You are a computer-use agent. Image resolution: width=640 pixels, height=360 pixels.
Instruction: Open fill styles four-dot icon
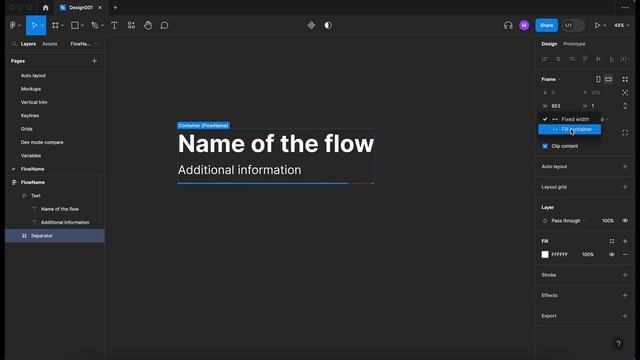coord(611,241)
